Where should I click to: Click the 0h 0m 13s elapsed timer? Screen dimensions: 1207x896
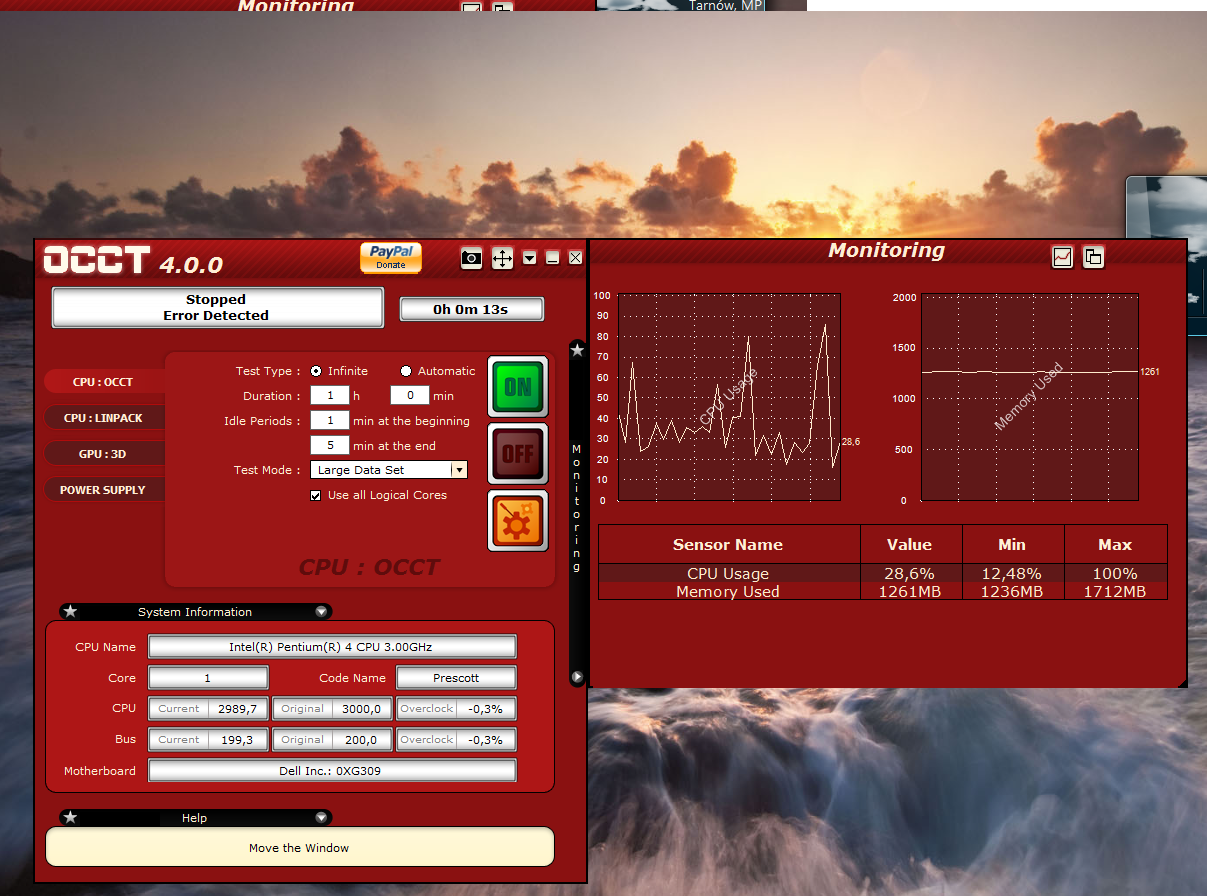[471, 310]
